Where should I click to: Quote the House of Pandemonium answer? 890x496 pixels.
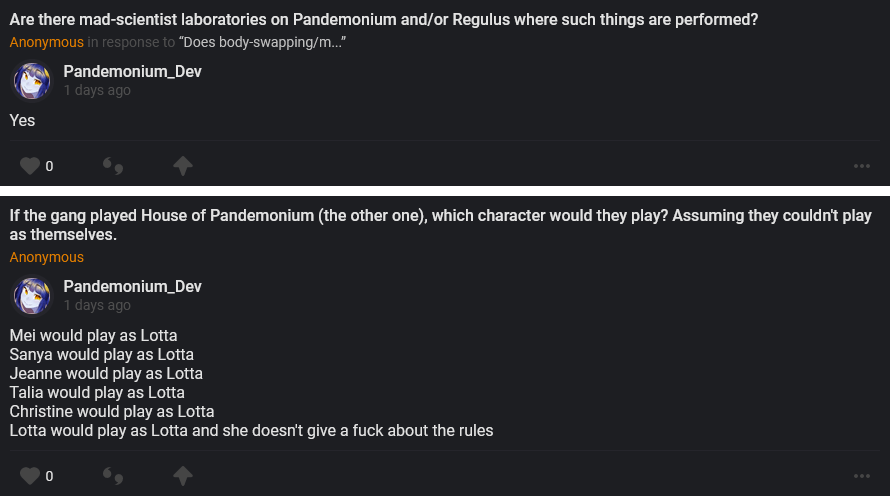[x=113, y=476]
